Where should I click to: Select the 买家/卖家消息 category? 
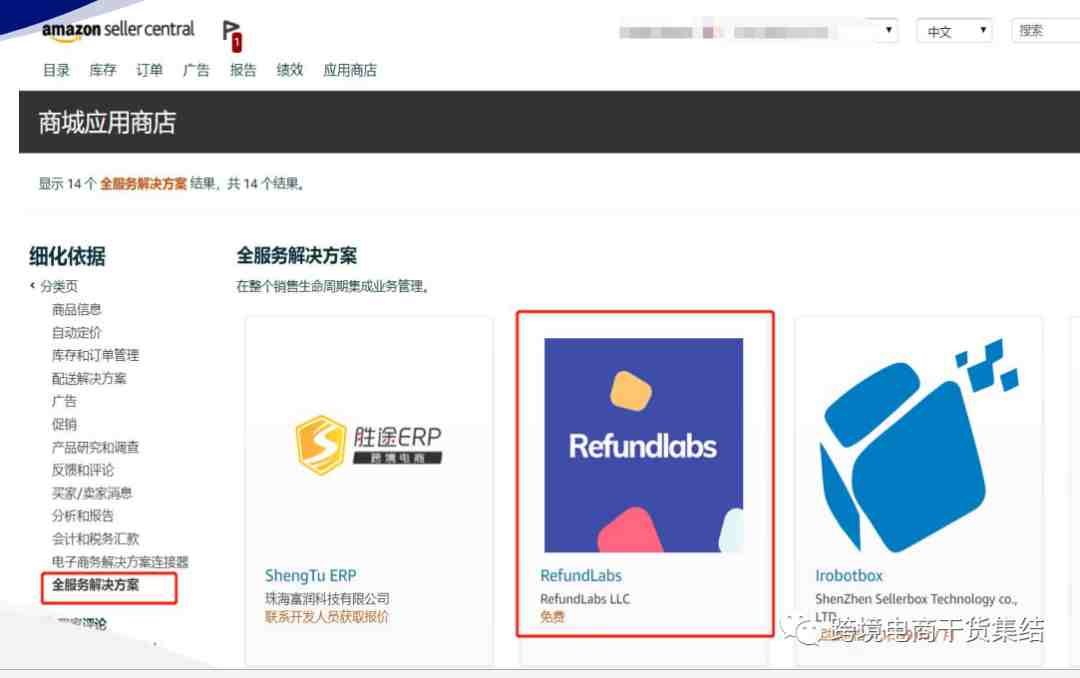[92, 493]
